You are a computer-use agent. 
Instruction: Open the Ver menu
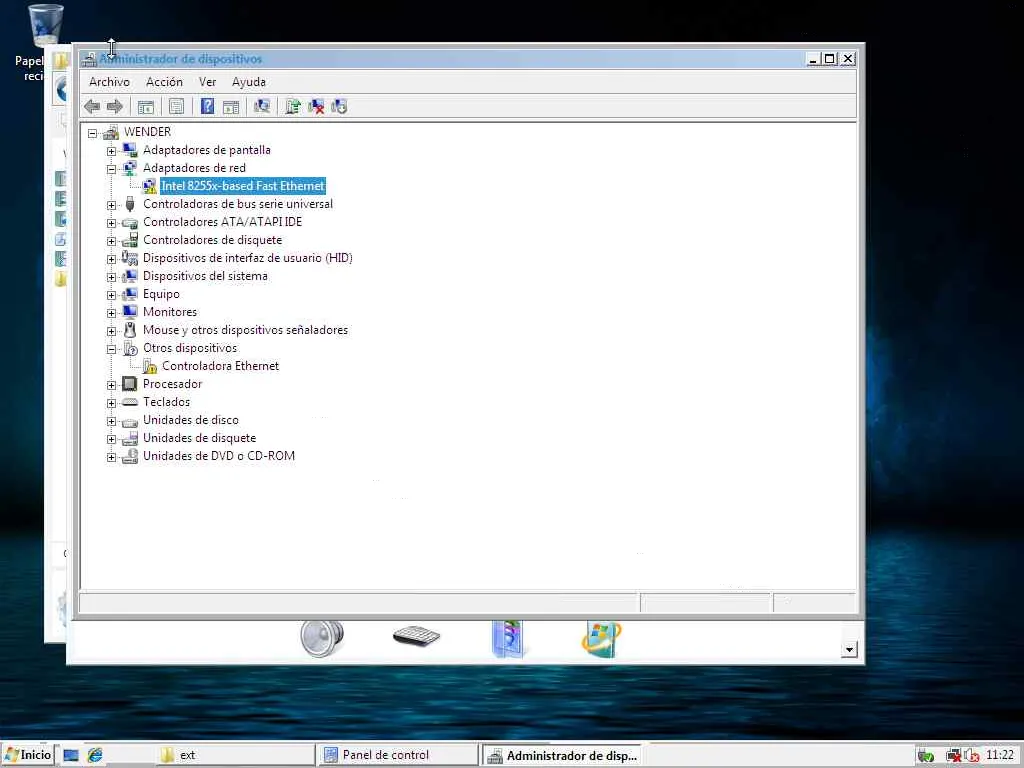point(208,82)
